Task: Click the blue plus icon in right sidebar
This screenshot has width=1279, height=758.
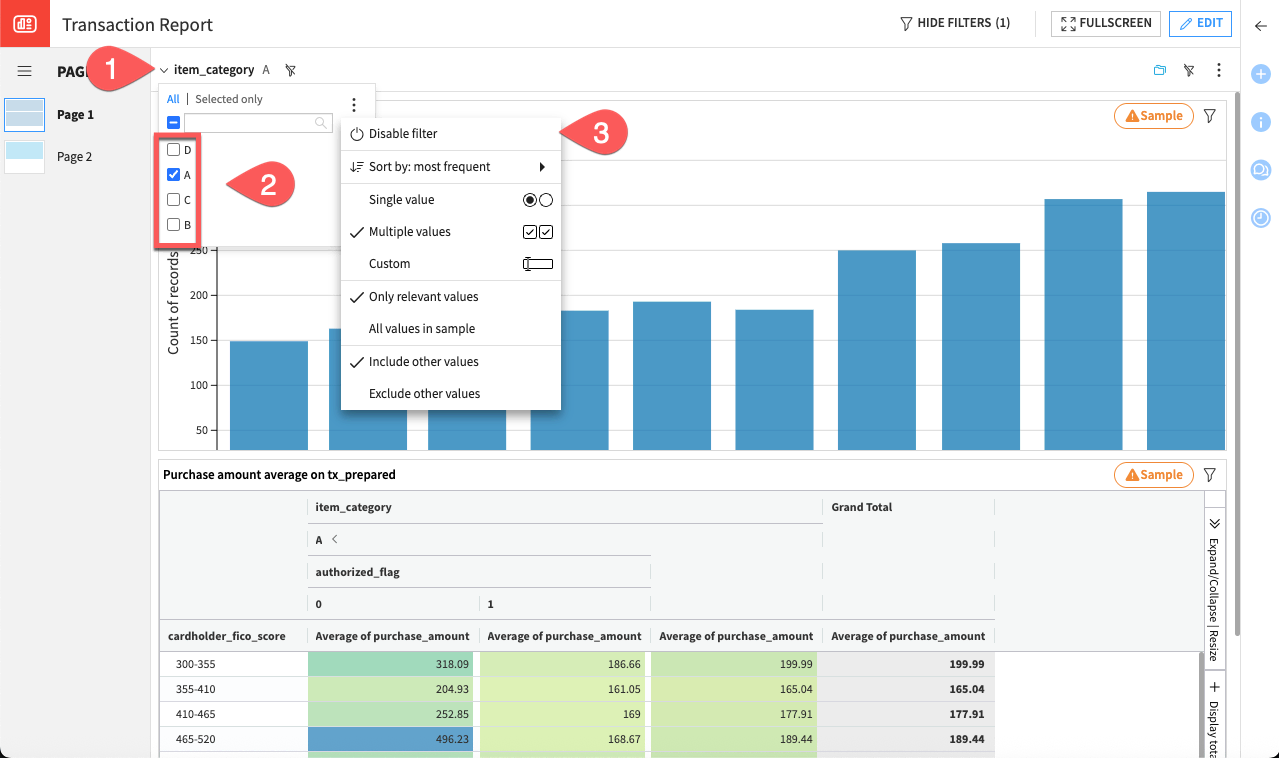Action: point(1260,74)
